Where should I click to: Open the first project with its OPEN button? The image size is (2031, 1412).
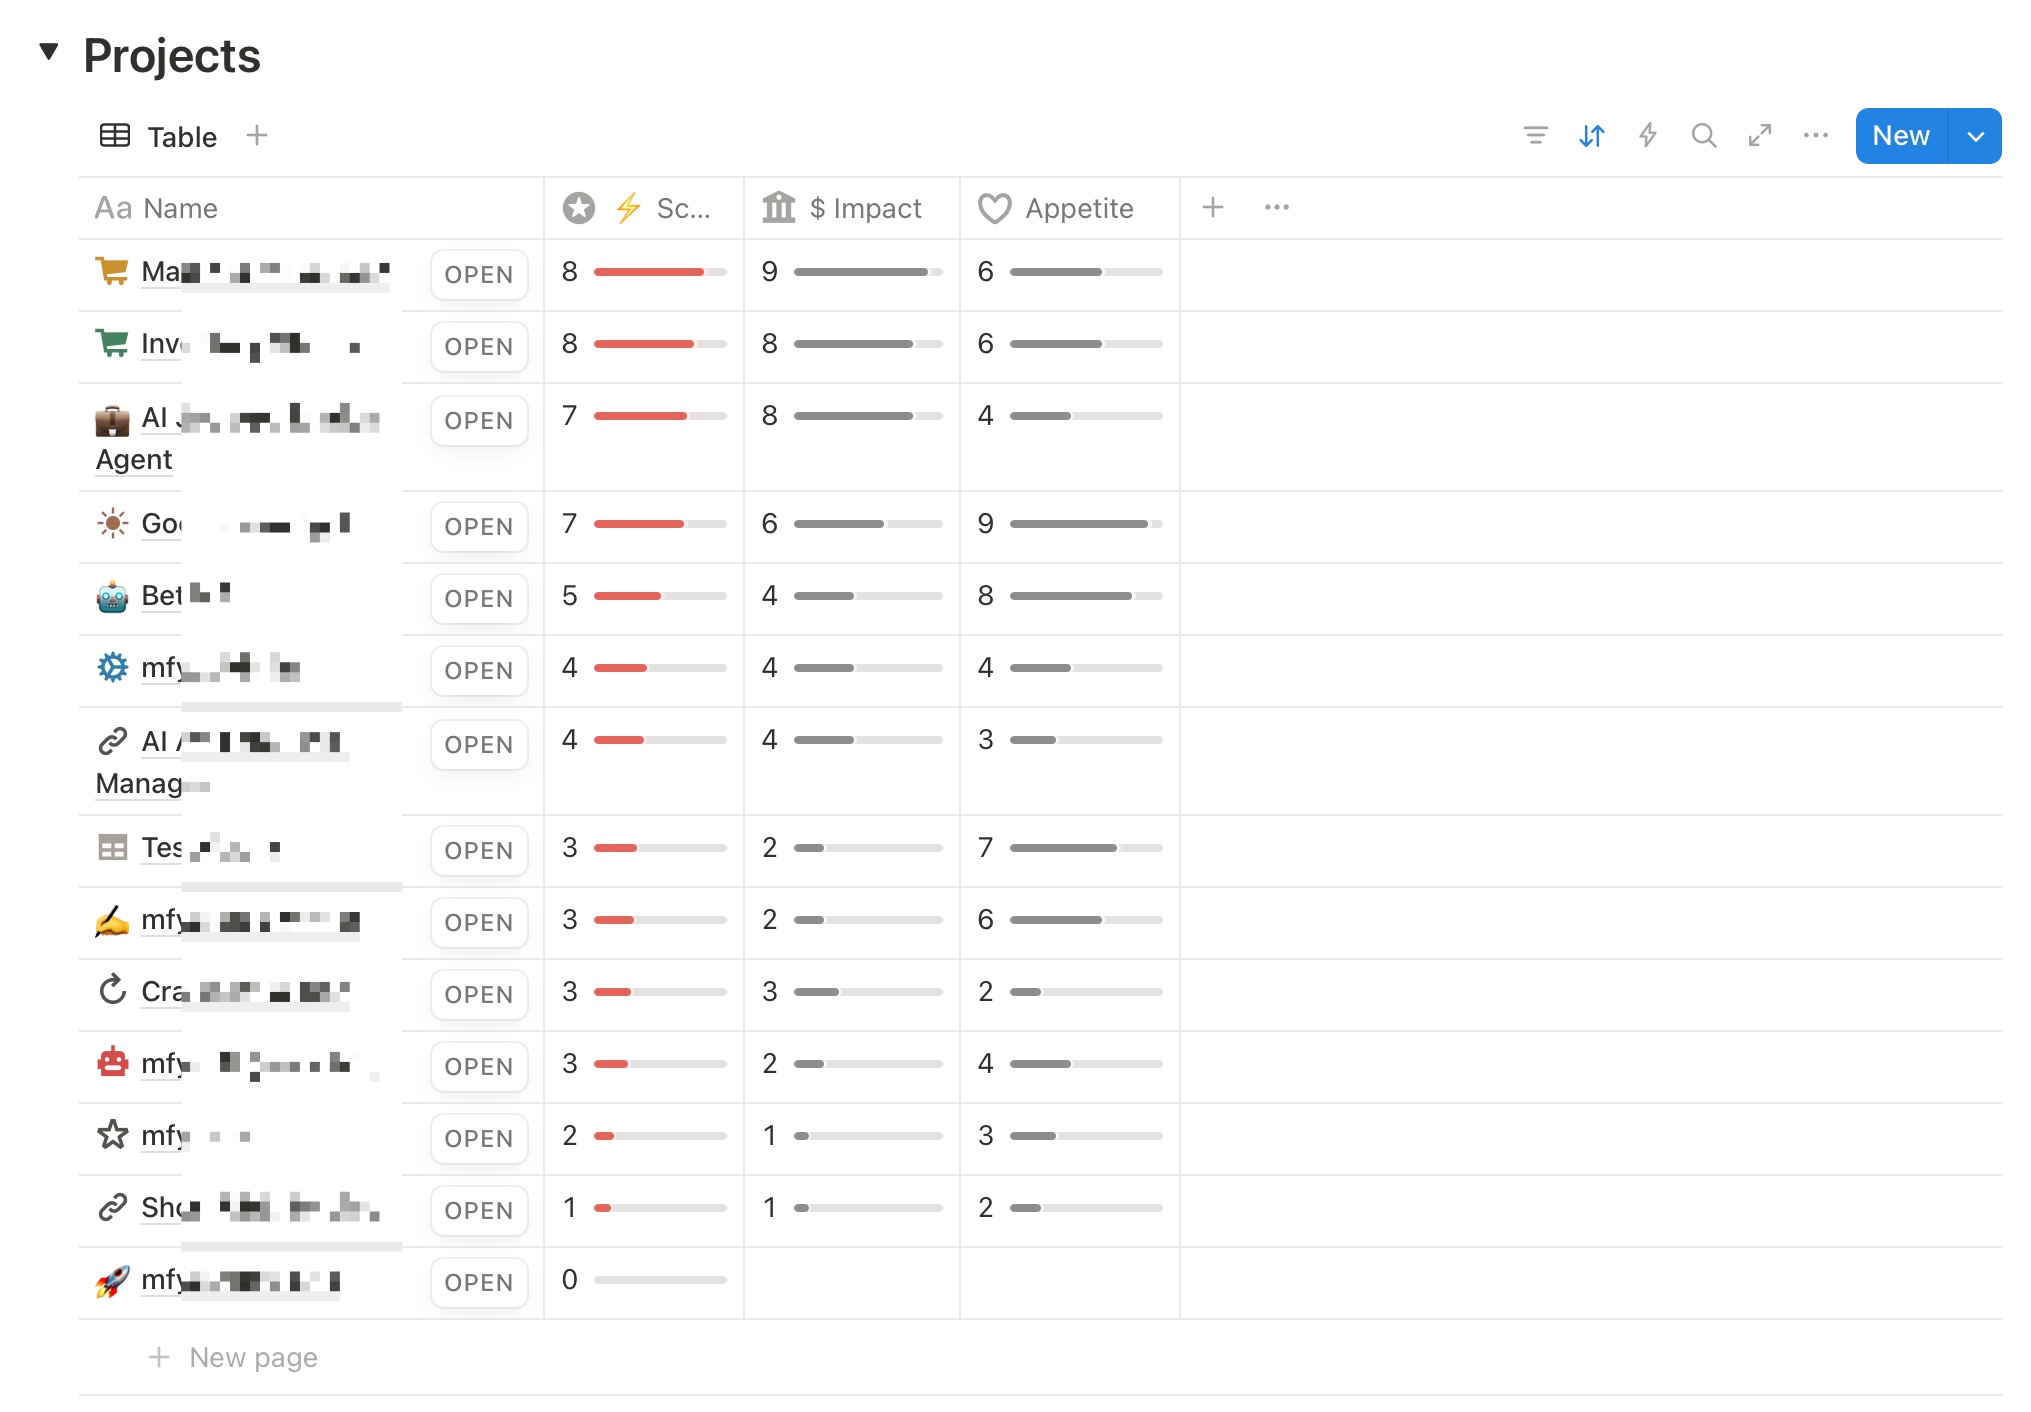tap(478, 274)
